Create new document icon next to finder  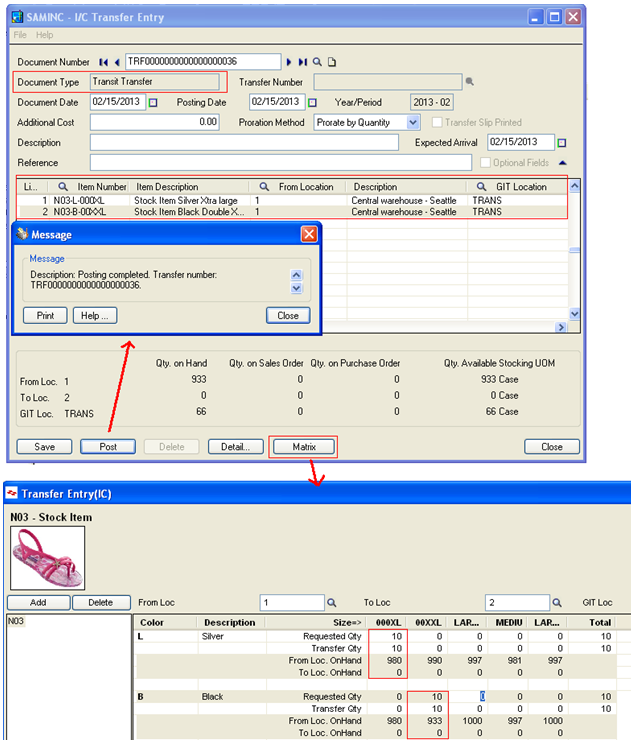332,62
